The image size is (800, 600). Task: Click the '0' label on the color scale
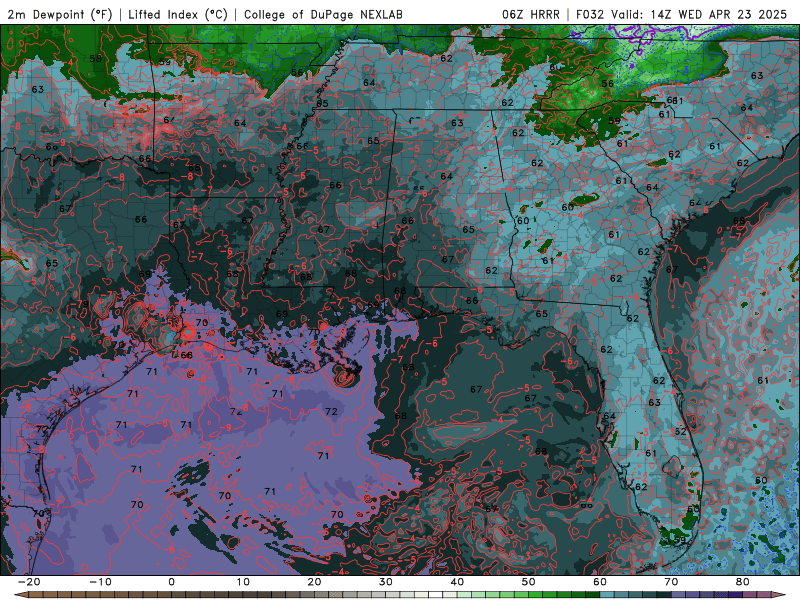171,582
